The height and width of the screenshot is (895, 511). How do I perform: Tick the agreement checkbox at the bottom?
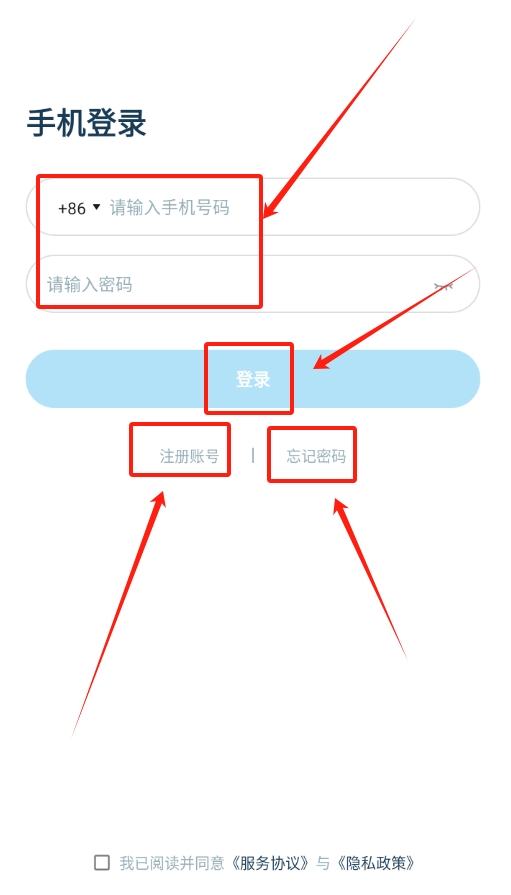(x=102, y=862)
